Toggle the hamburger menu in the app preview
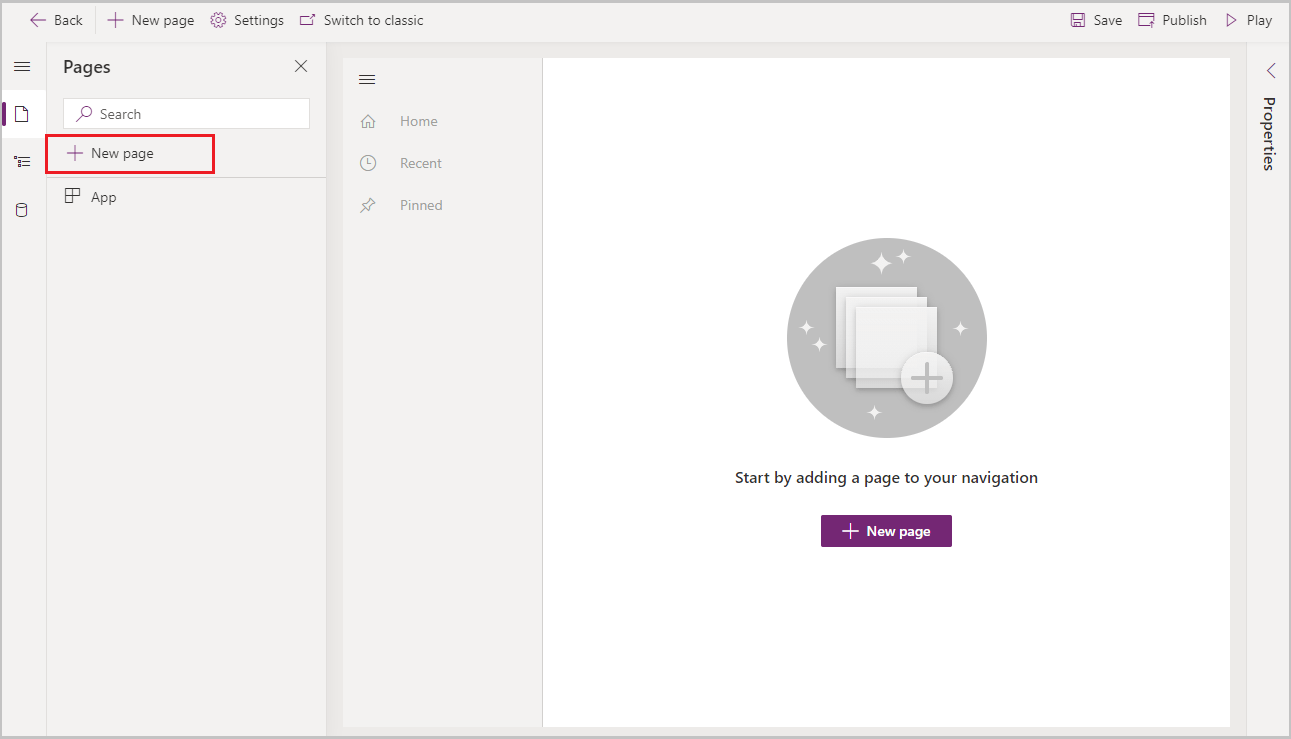Screen dimensions: 1291x739 (x=367, y=79)
